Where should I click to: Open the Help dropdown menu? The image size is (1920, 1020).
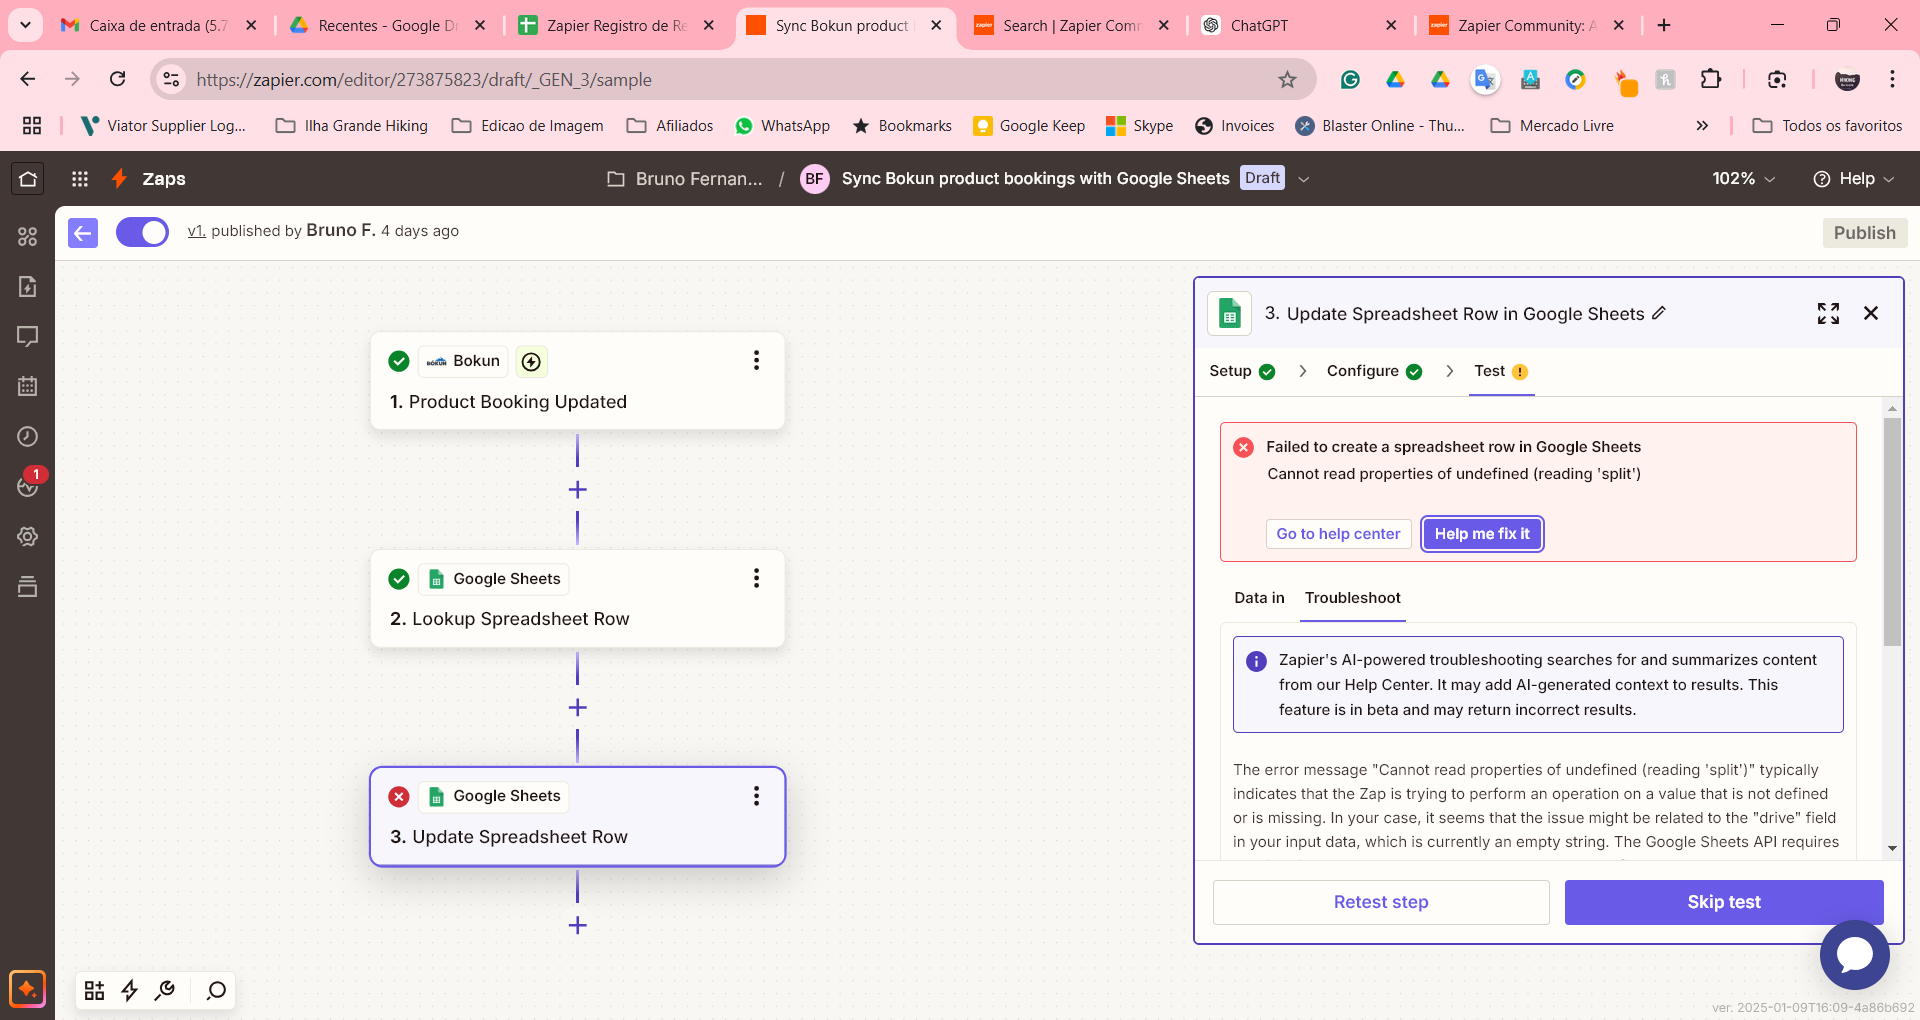click(x=1853, y=179)
